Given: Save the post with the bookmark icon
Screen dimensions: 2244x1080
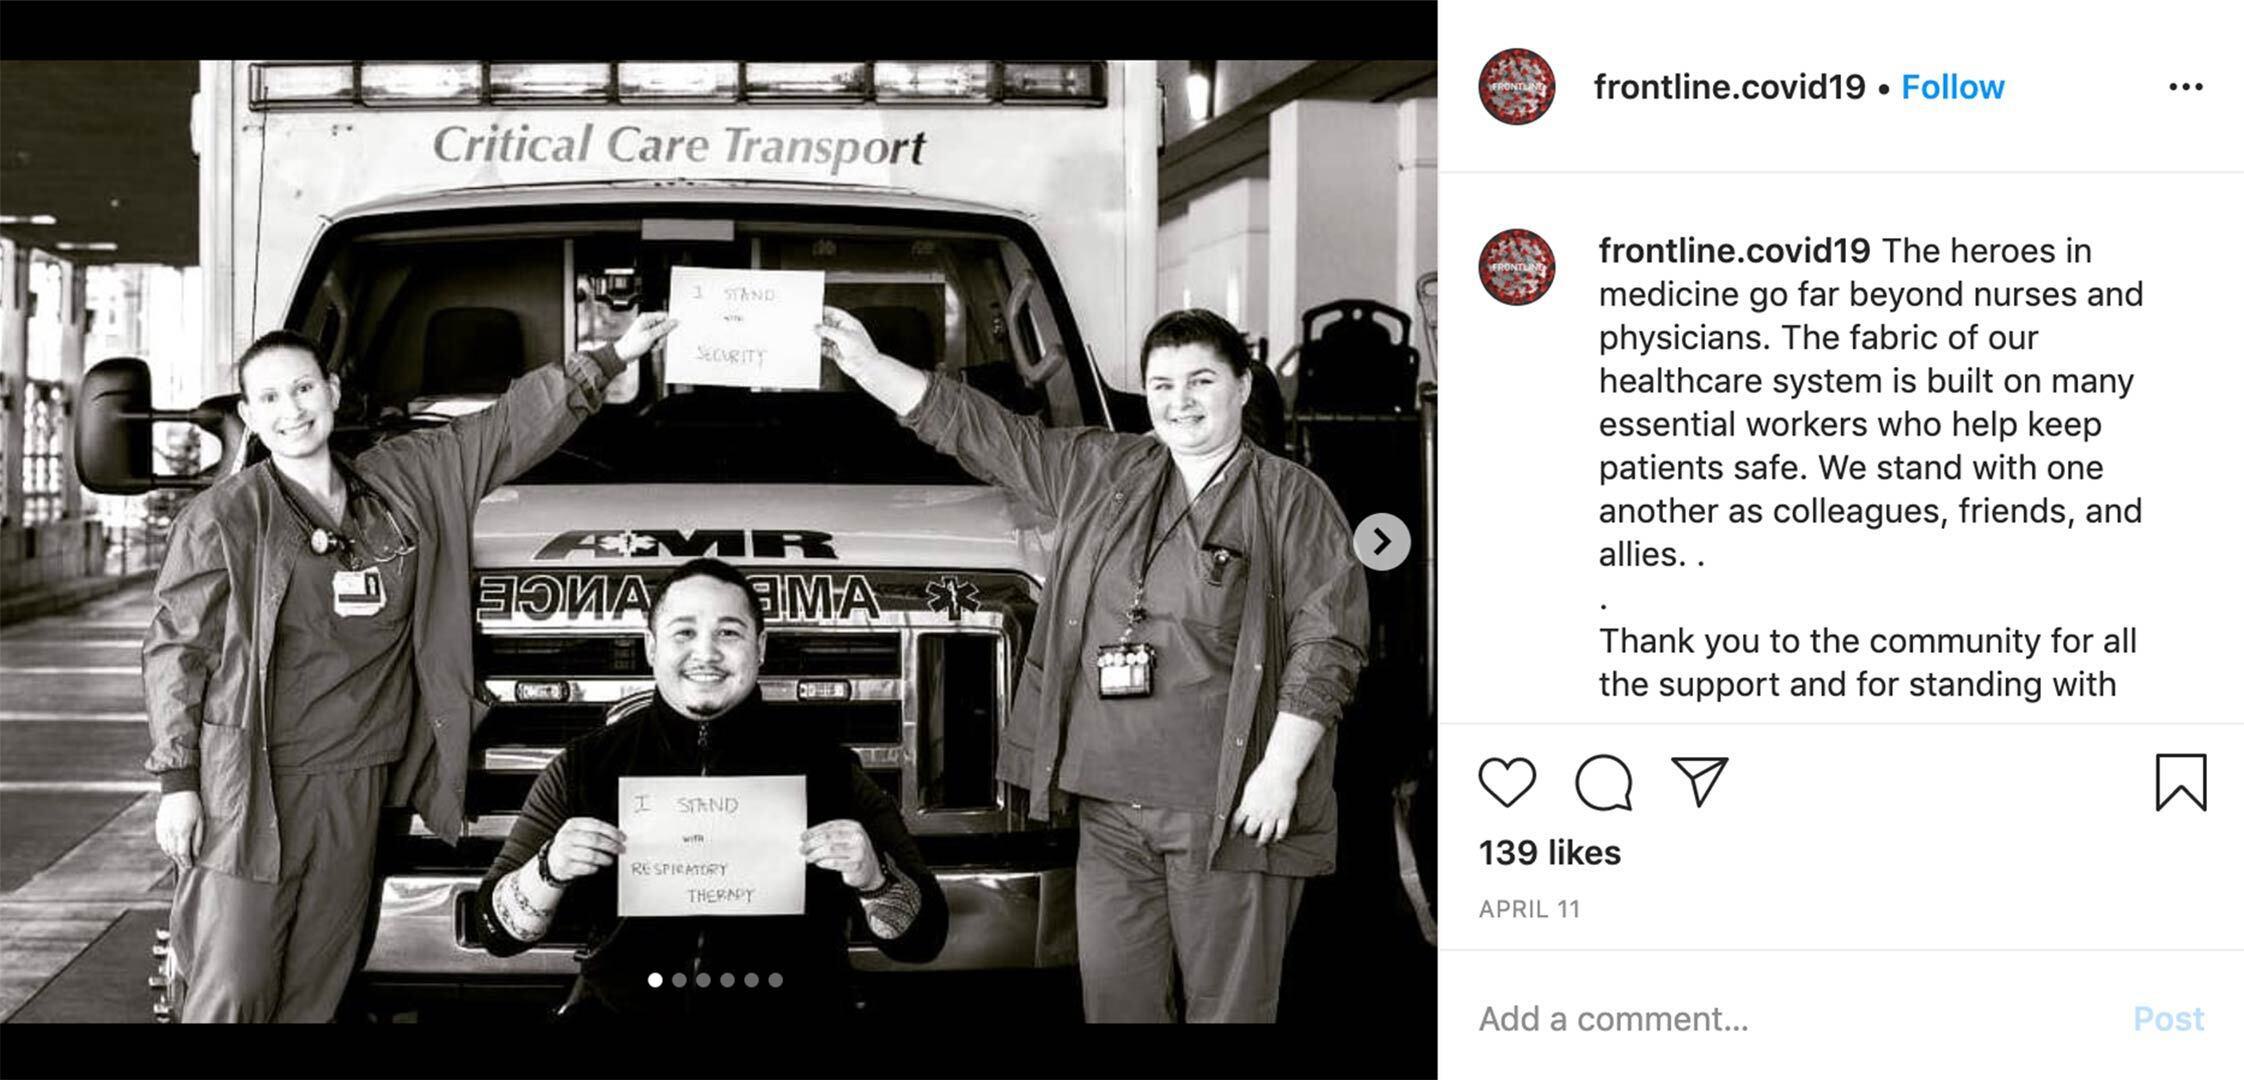Looking at the screenshot, I should pyautogui.click(x=2181, y=782).
